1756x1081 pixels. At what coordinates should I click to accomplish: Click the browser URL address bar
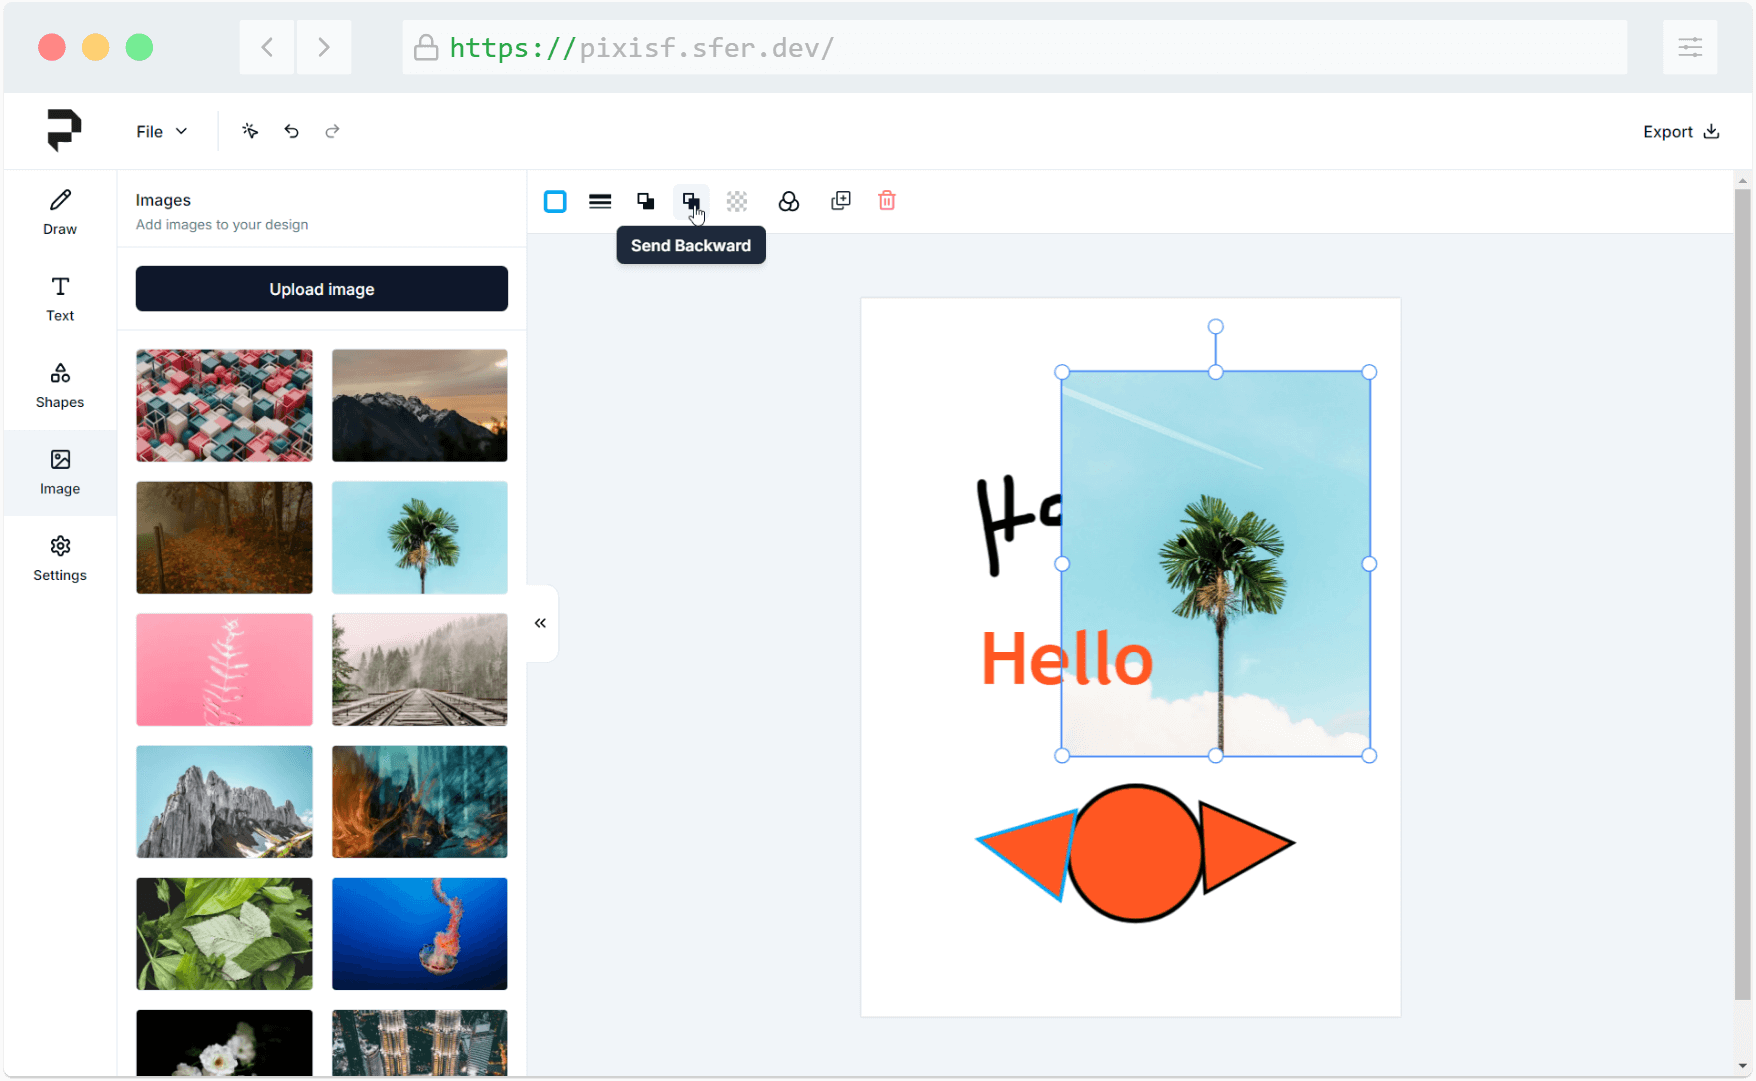coord(1014,47)
